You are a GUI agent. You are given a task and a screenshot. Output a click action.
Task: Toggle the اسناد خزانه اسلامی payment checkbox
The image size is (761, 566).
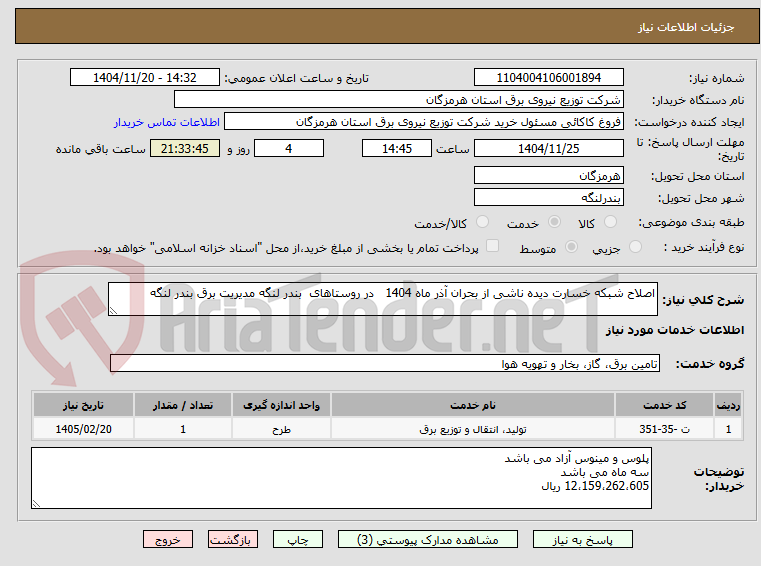[x=492, y=246]
